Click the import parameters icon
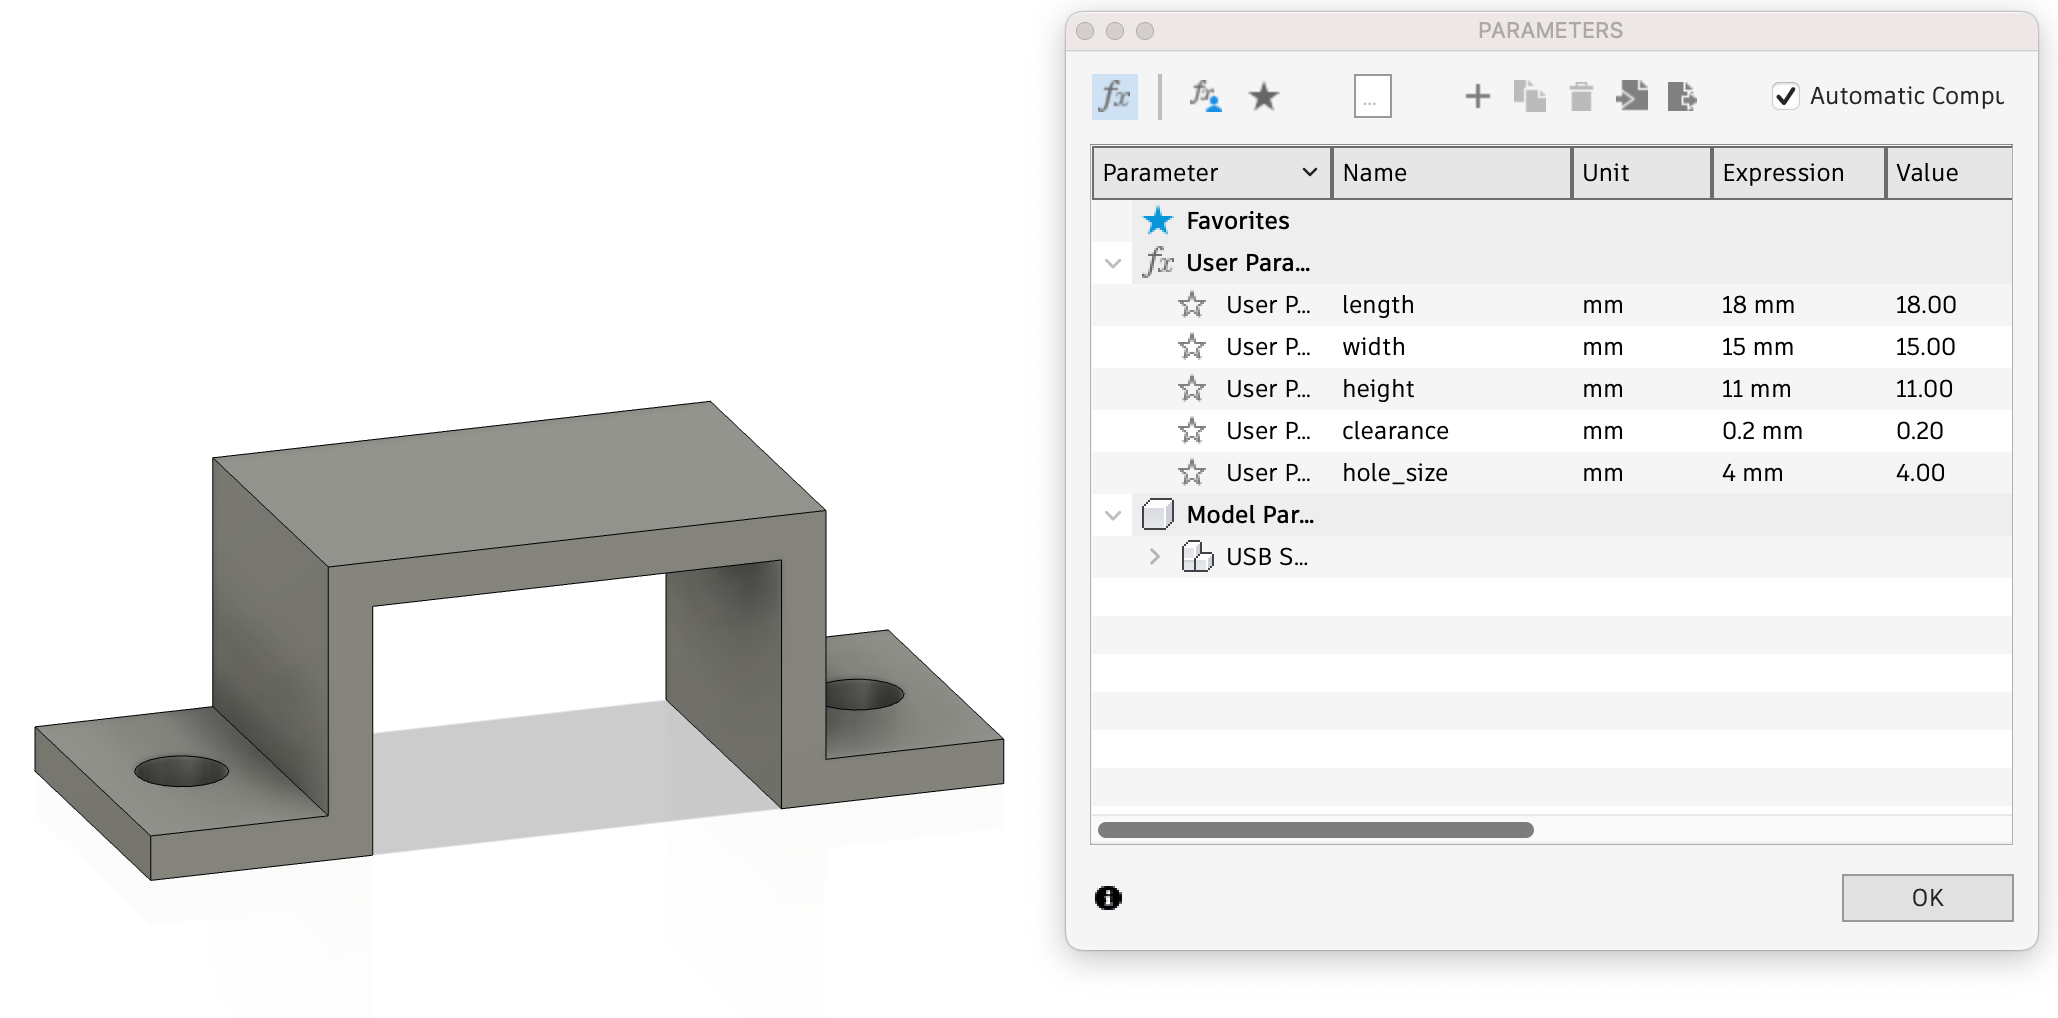The width and height of the screenshot is (2058, 1018). [1632, 97]
